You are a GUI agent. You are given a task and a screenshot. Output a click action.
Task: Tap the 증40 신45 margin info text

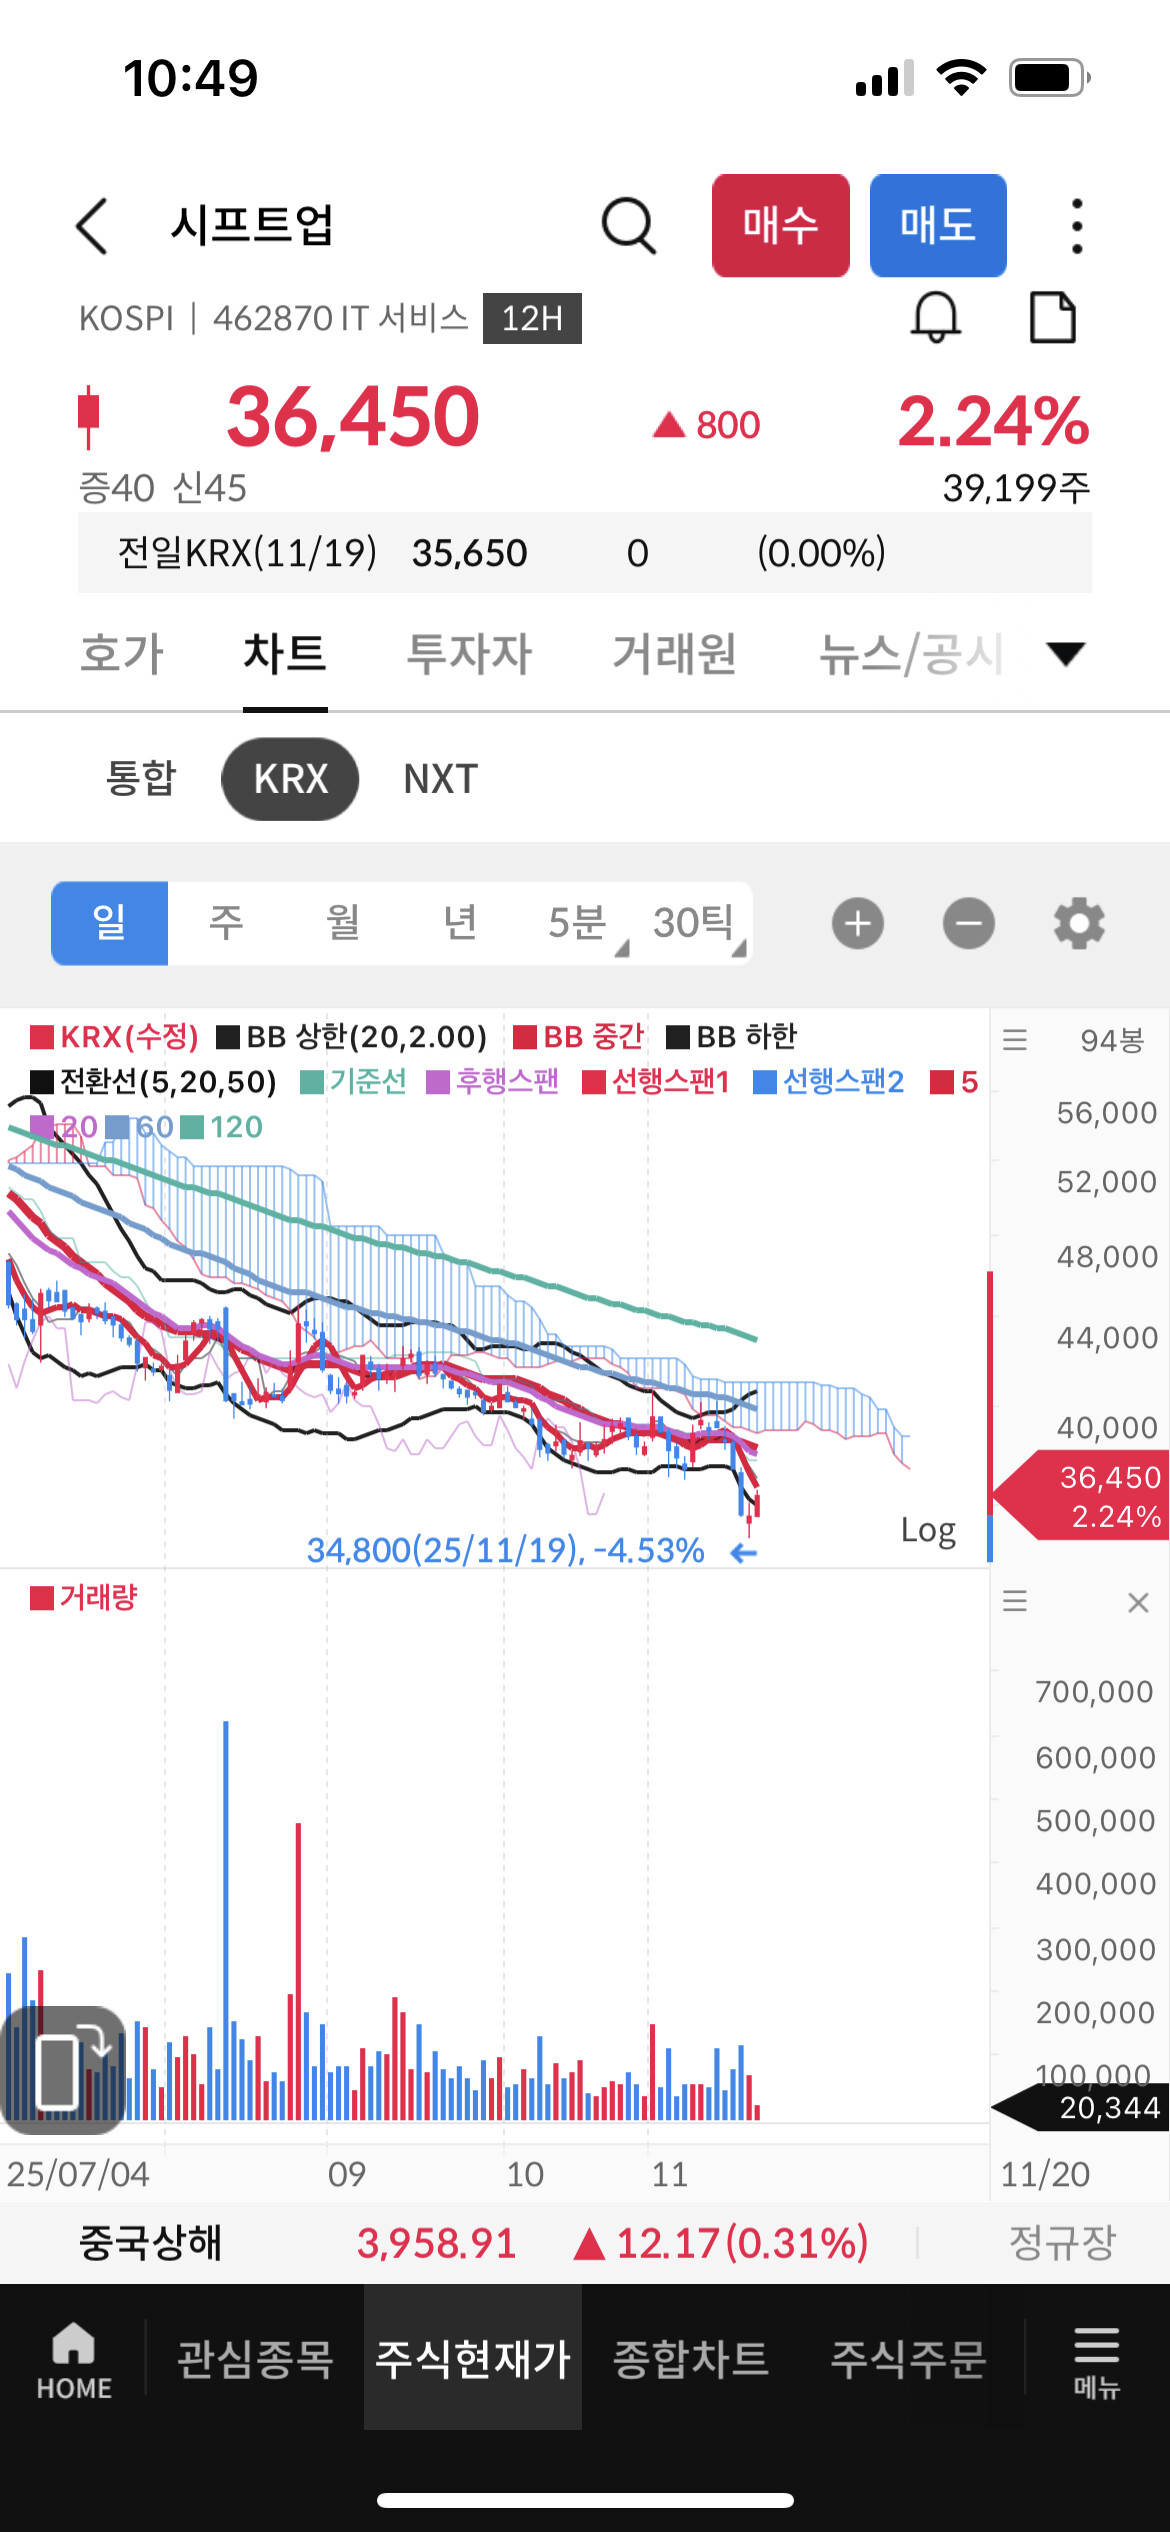[x=162, y=488]
